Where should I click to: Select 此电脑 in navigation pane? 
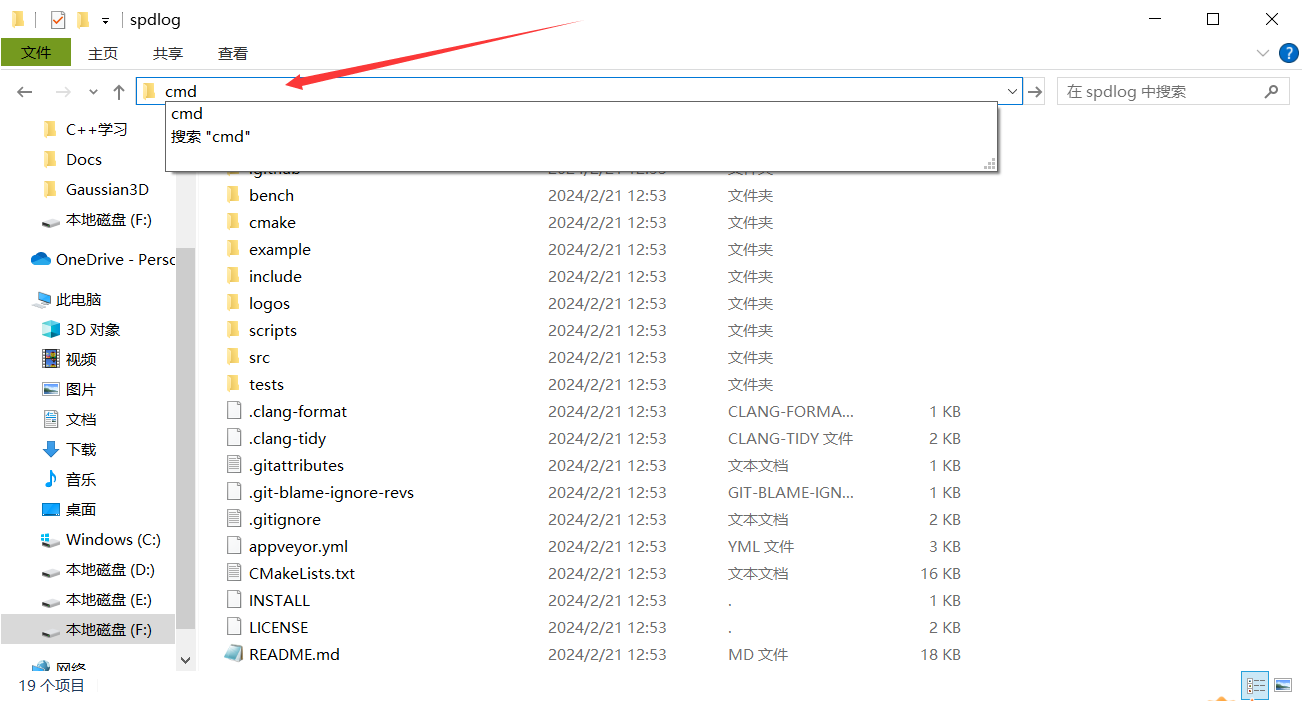tap(78, 300)
